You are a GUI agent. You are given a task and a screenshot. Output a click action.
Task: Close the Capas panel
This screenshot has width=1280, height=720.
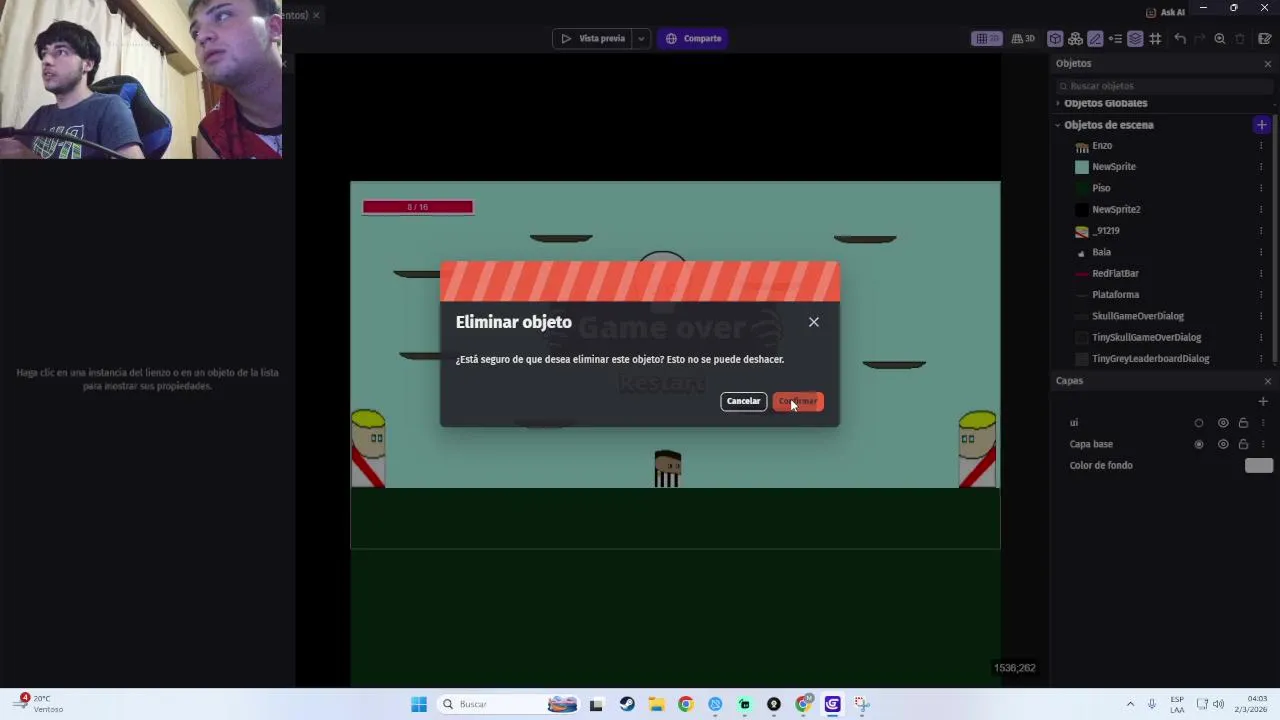coord(1268,381)
